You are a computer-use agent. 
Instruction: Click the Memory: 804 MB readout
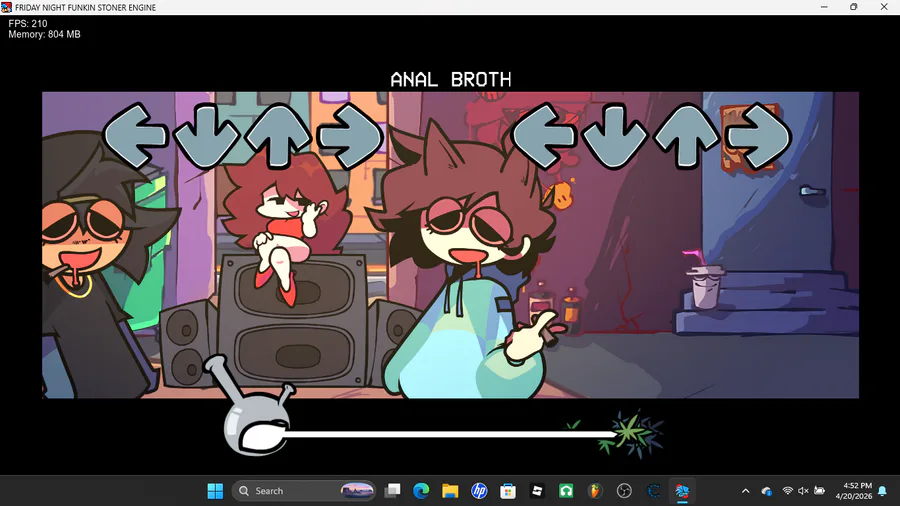(44, 34)
